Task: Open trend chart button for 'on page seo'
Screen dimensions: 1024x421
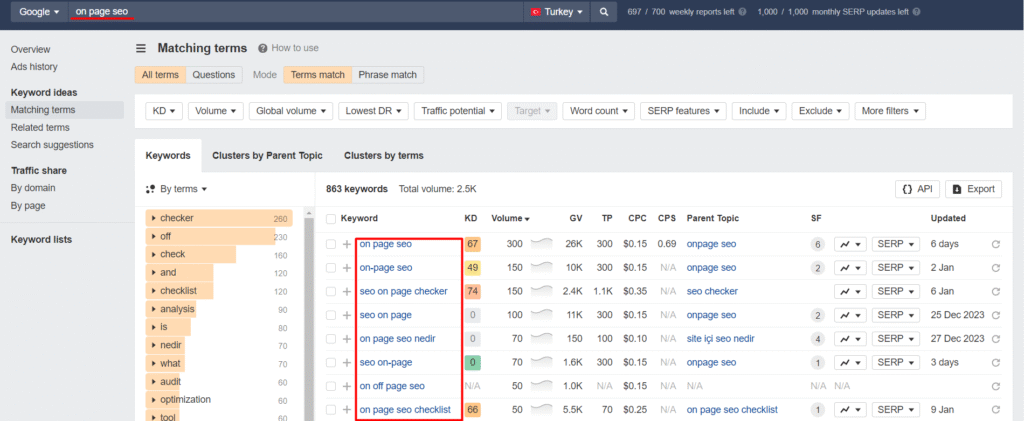Action: click(850, 244)
